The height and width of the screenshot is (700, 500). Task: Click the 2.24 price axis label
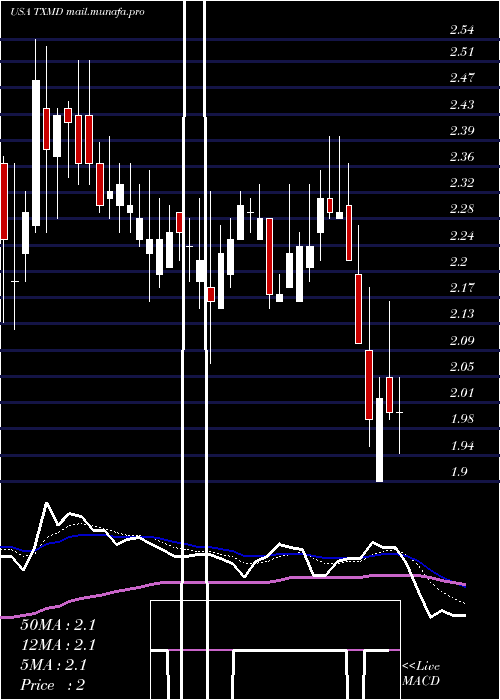tap(462, 235)
